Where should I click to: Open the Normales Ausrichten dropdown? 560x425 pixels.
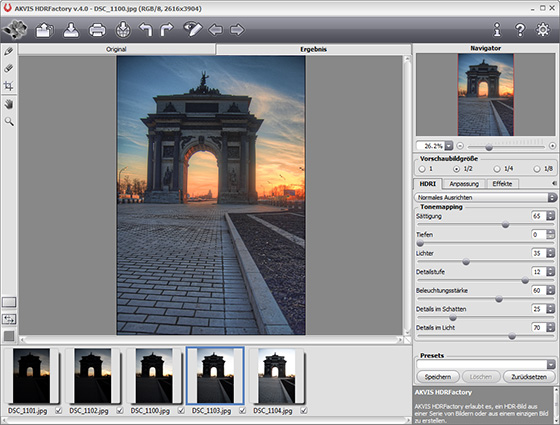485,197
